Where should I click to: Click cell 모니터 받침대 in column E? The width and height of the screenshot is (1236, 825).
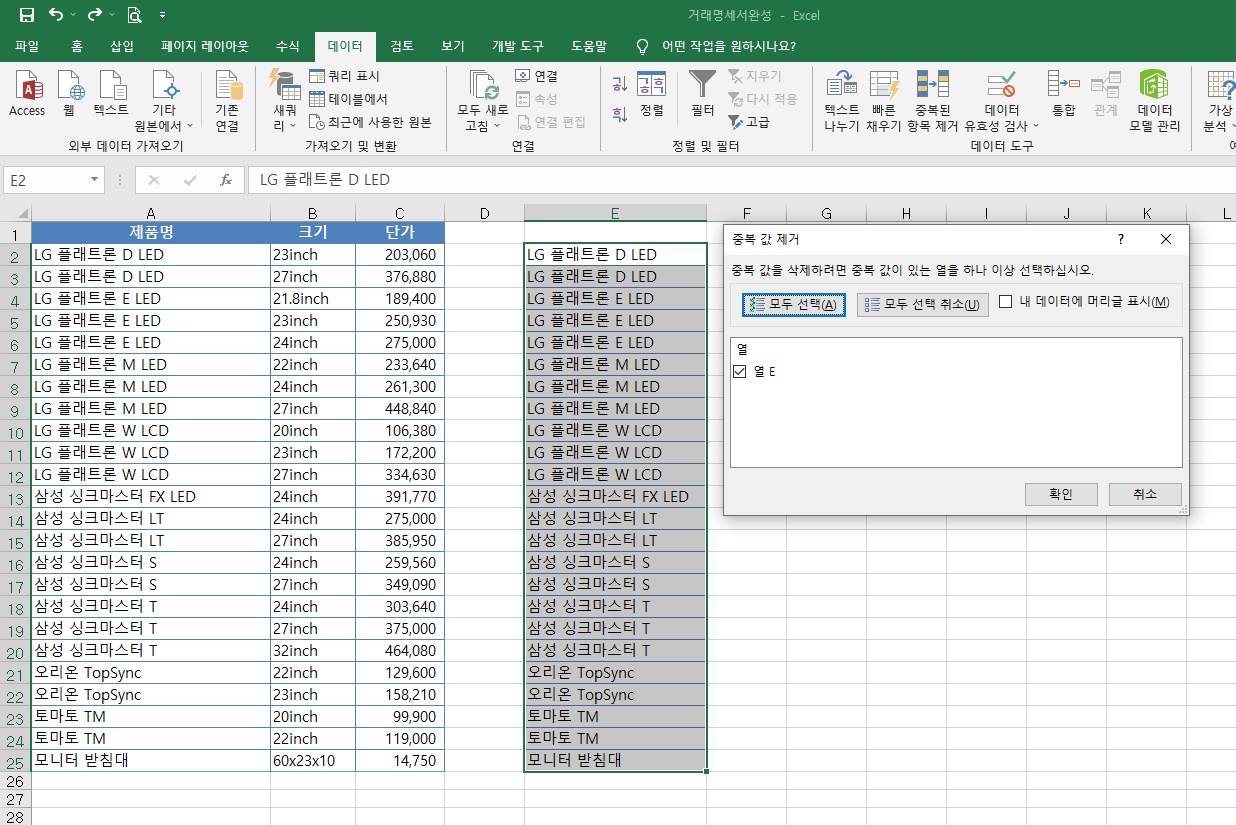615,760
